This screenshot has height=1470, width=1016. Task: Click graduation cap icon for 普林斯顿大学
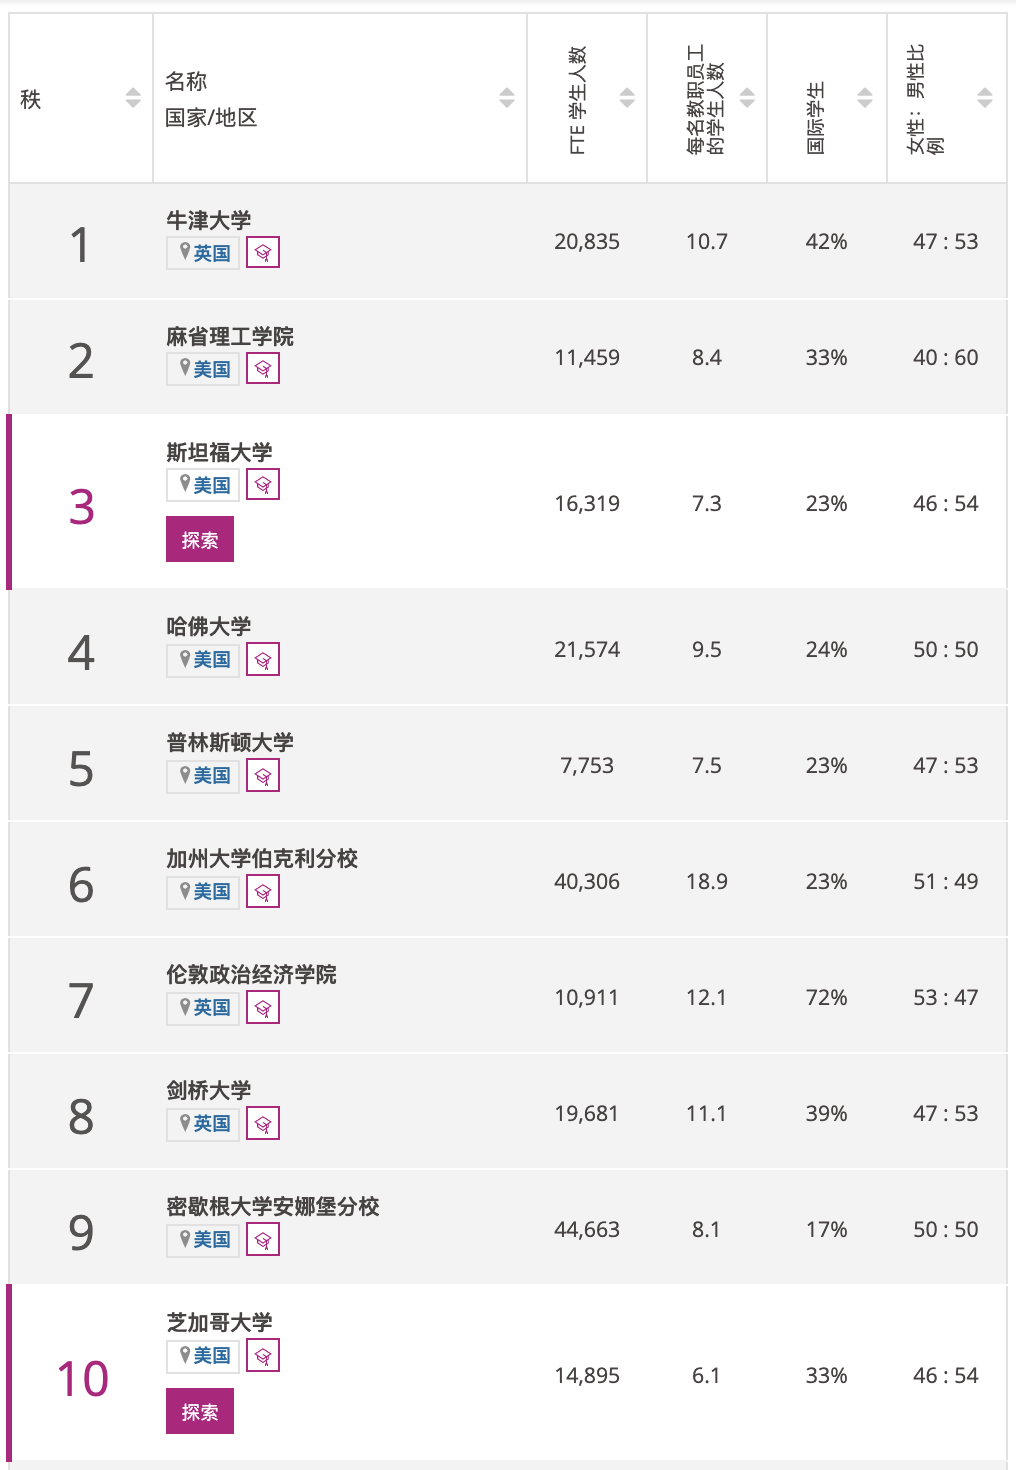(x=263, y=775)
